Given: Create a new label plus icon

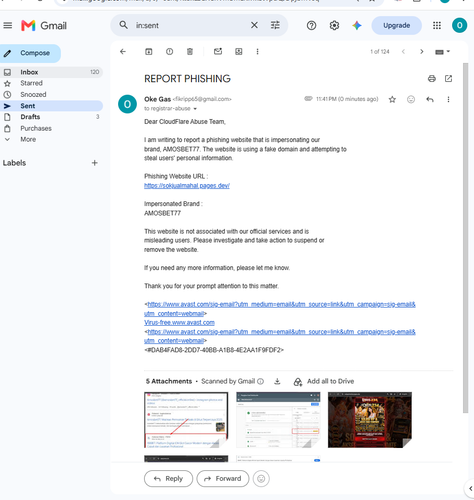Looking at the screenshot, I should click(x=95, y=163).
